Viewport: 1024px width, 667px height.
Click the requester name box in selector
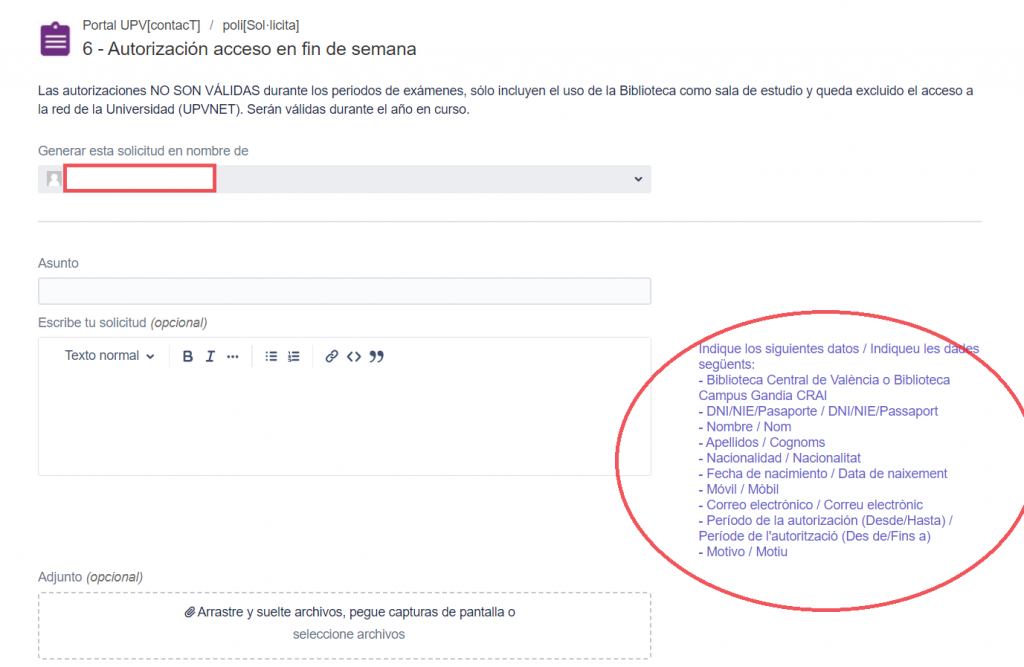click(x=140, y=179)
